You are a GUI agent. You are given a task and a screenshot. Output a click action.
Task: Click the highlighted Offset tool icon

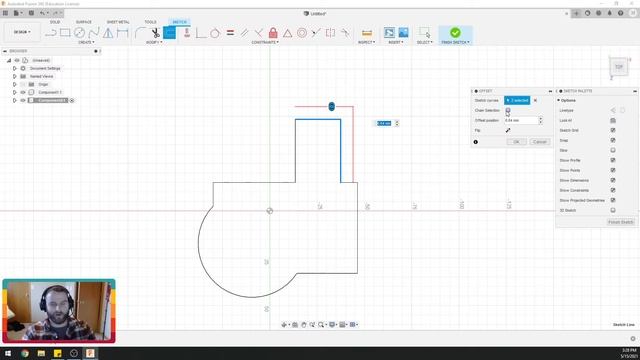coord(169,33)
